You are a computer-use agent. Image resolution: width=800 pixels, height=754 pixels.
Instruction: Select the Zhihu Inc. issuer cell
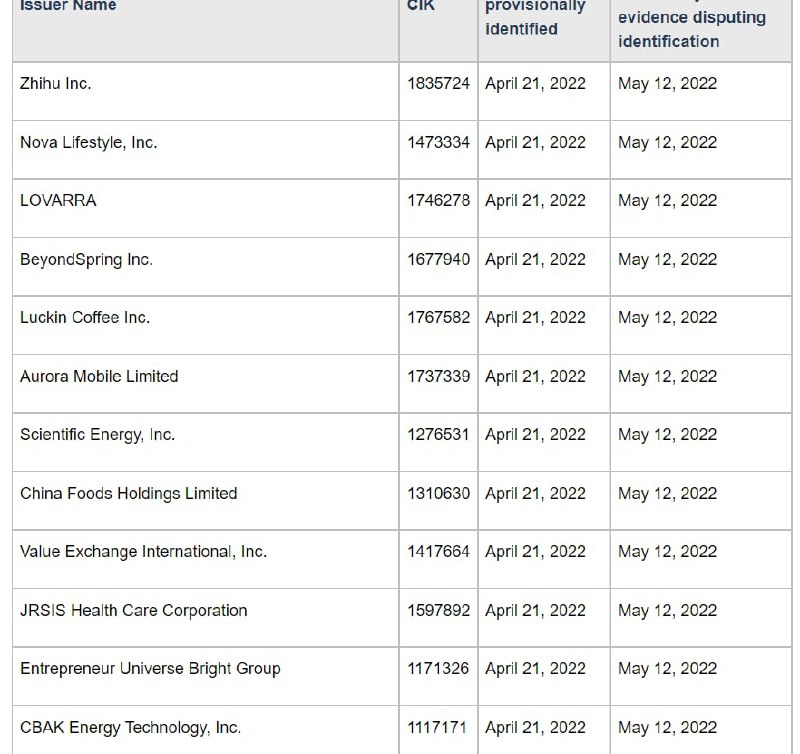pos(56,84)
